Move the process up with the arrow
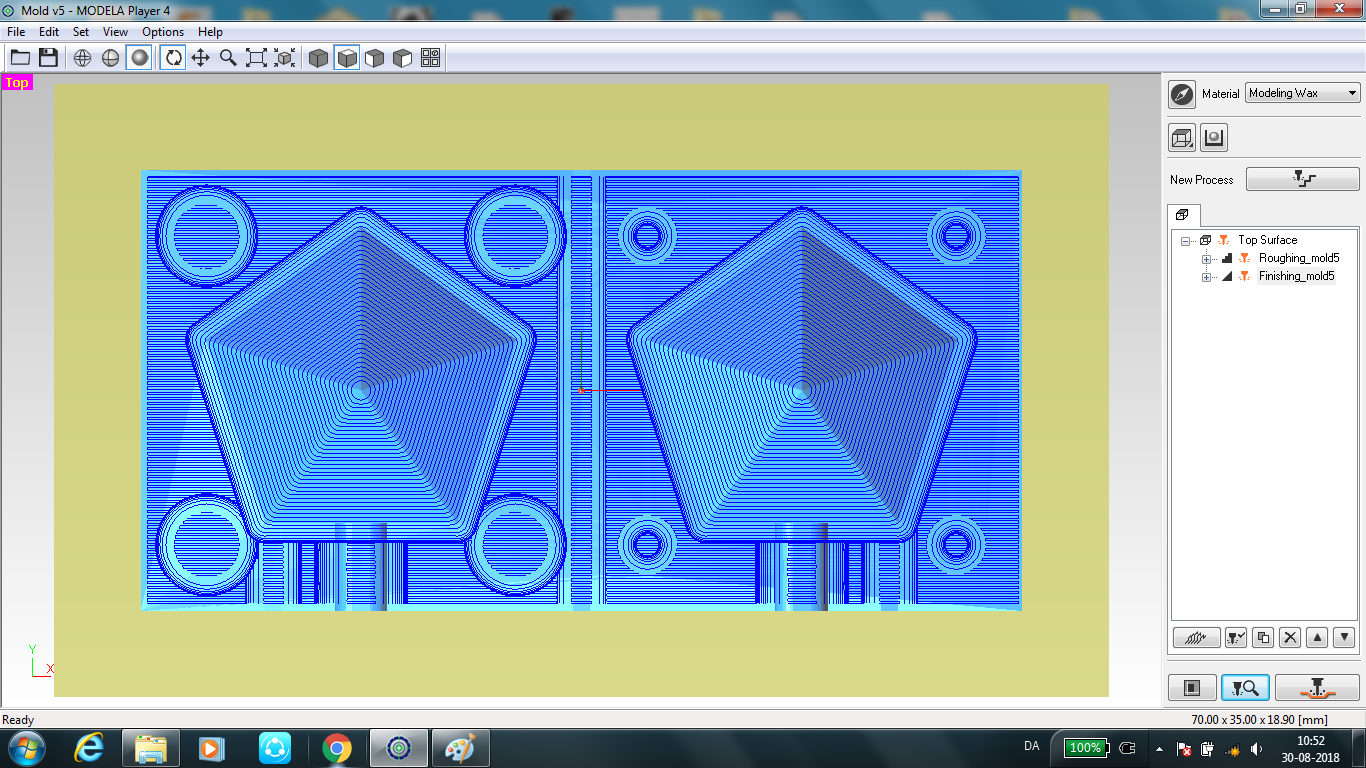Image resolution: width=1366 pixels, height=768 pixels. [x=1317, y=637]
